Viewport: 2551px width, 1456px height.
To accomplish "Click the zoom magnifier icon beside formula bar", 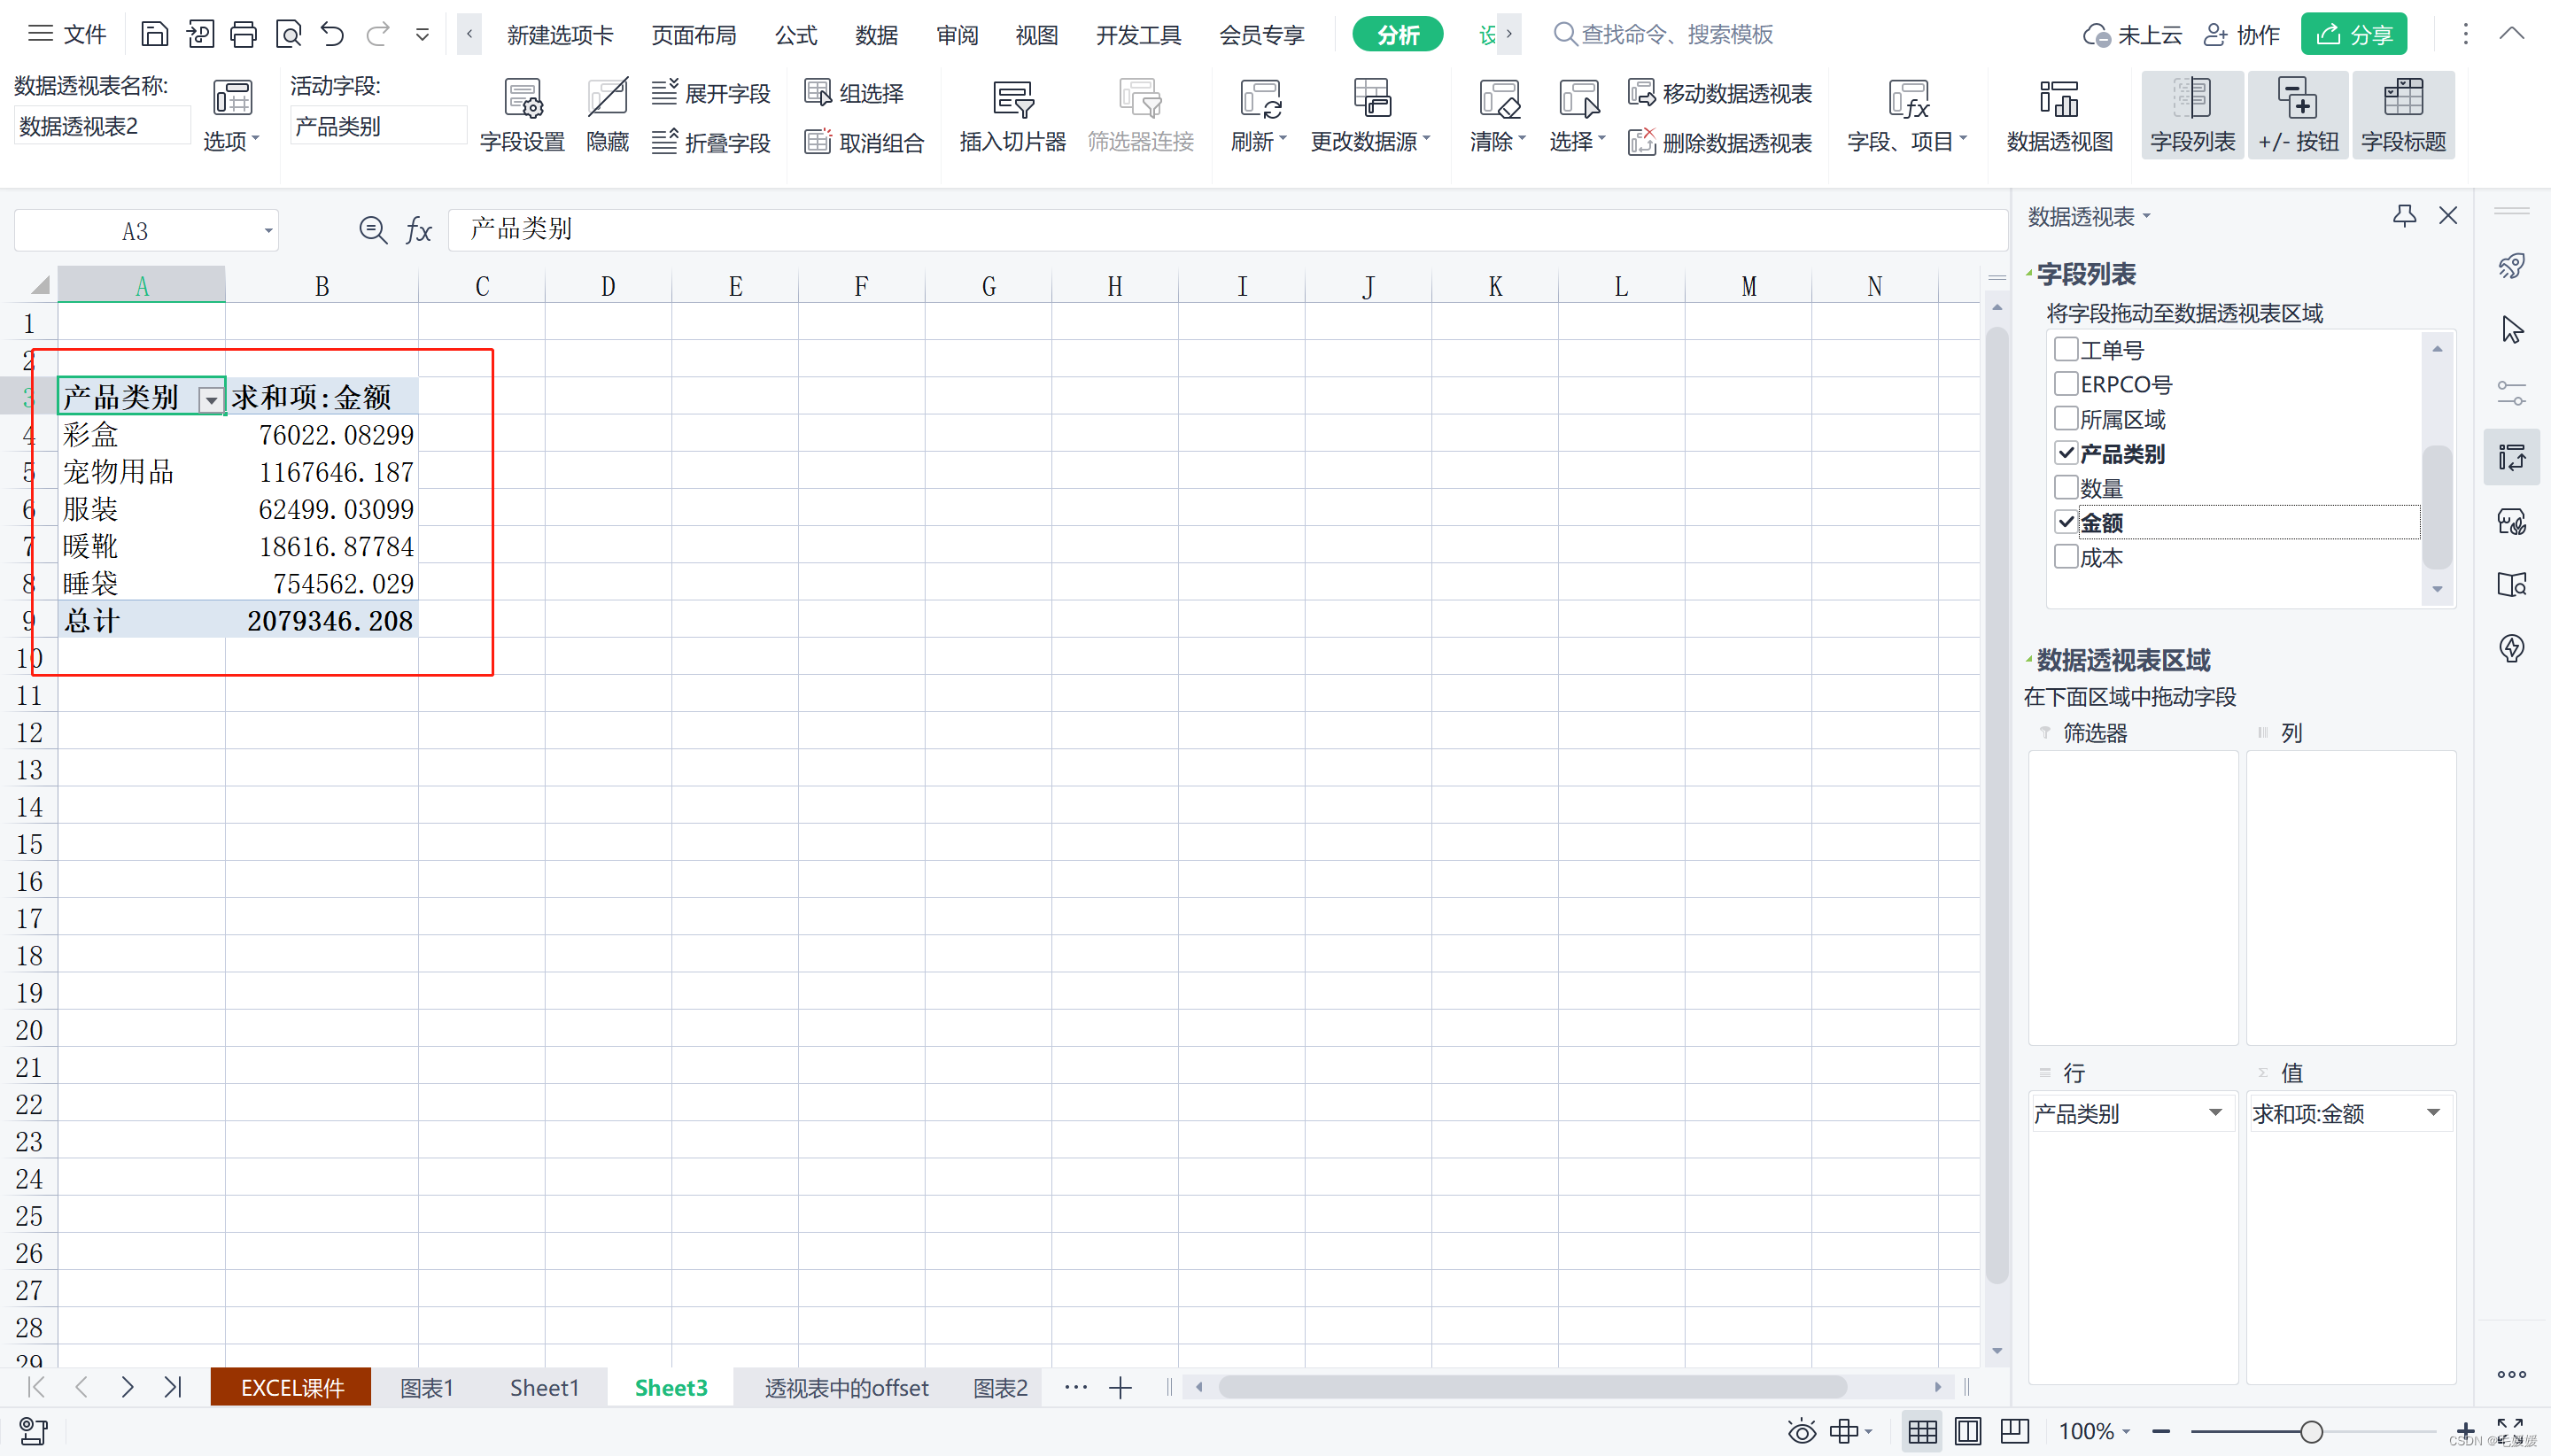I will (x=373, y=231).
